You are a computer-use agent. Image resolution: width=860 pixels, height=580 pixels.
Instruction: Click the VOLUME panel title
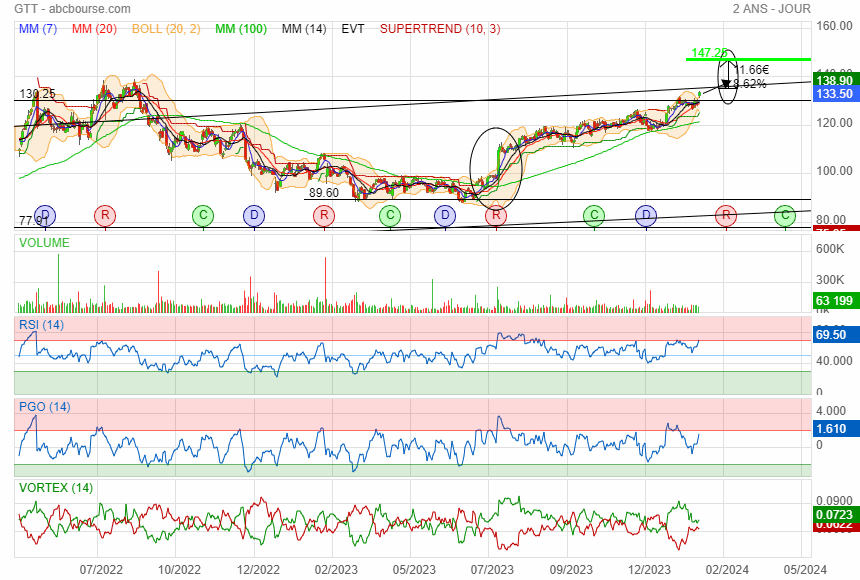click(44, 243)
